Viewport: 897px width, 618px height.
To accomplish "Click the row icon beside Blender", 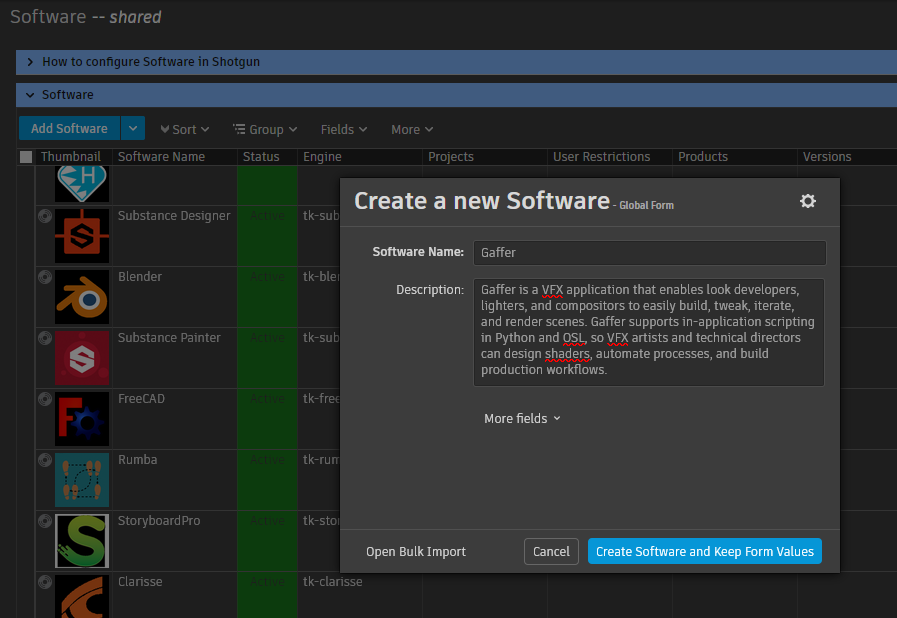I will pyautogui.click(x=45, y=277).
